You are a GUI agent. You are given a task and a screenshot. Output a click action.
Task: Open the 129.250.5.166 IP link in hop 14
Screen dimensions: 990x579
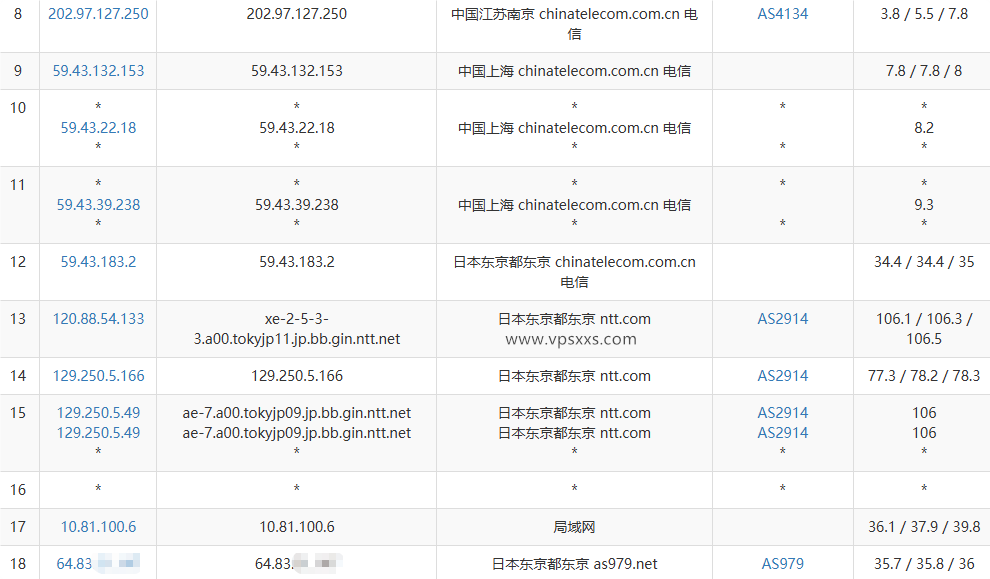tap(98, 376)
